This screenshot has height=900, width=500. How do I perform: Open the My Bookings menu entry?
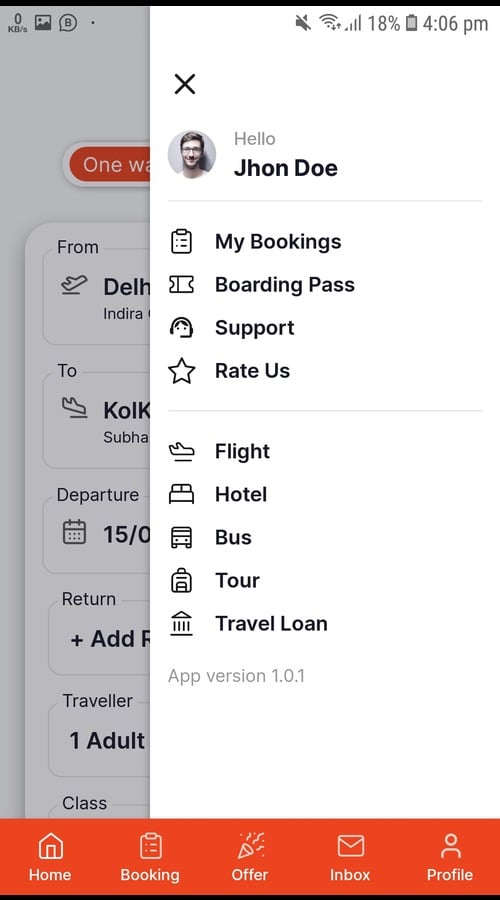click(x=255, y=242)
